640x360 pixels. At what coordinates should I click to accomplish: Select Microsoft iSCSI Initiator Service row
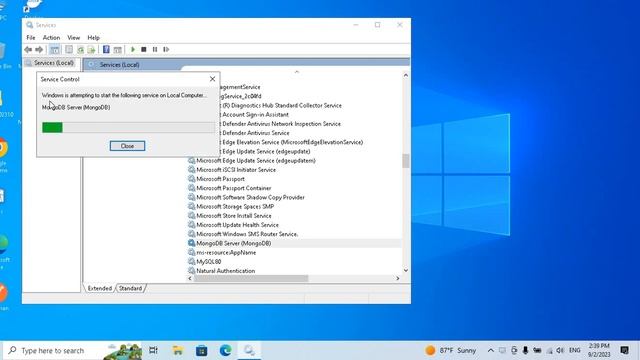click(236, 170)
